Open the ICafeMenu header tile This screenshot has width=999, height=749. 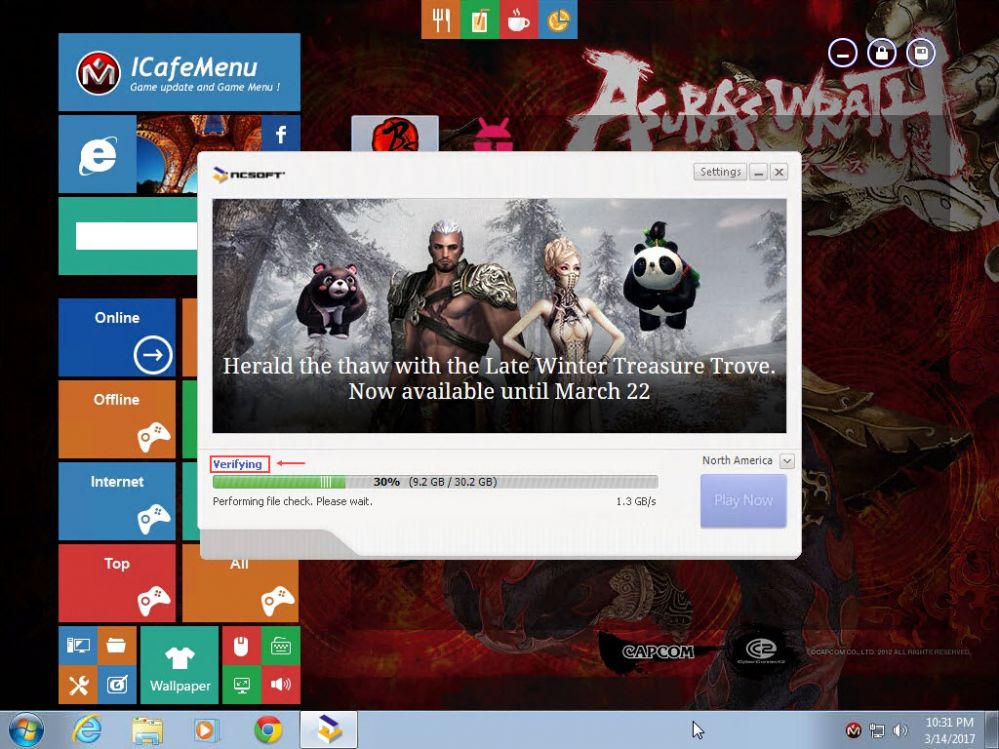[179, 73]
